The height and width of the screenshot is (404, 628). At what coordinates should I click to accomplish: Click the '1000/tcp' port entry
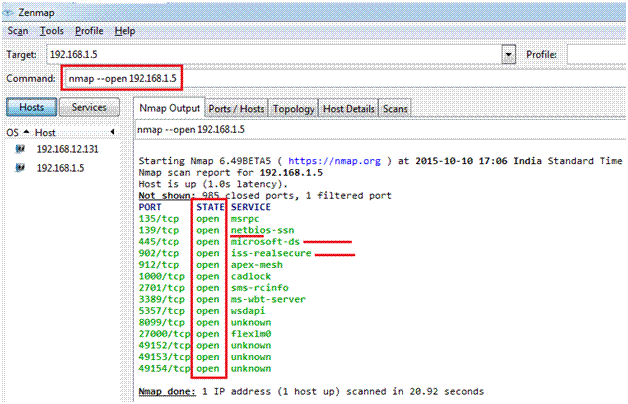pos(161,277)
